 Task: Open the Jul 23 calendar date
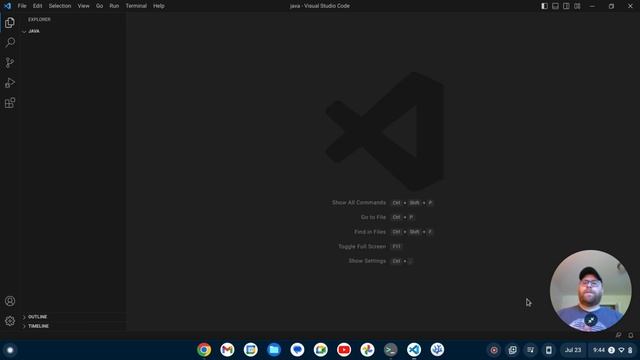point(573,350)
